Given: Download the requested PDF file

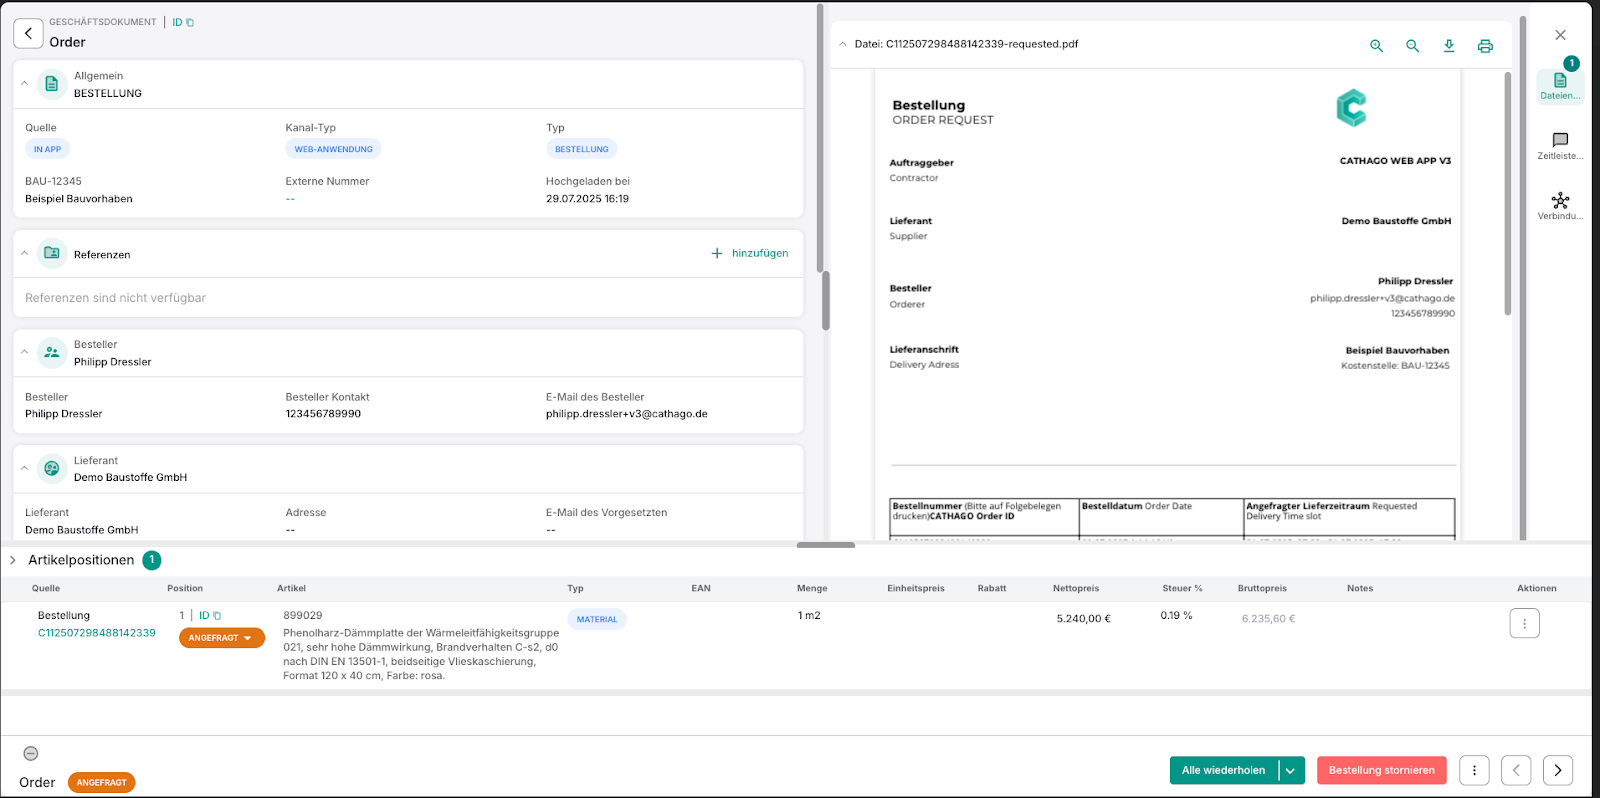Looking at the screenshot, I should (1448, 46).
